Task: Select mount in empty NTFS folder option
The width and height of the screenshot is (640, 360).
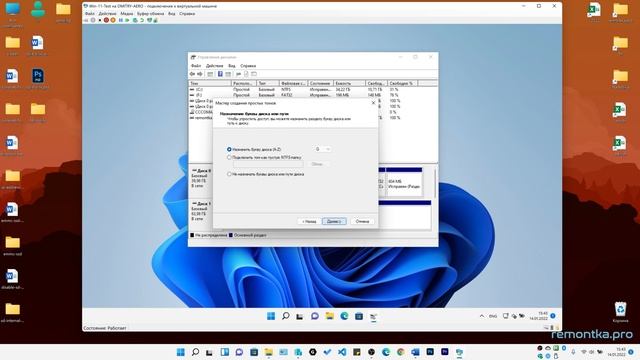Action: coord(229,157)
